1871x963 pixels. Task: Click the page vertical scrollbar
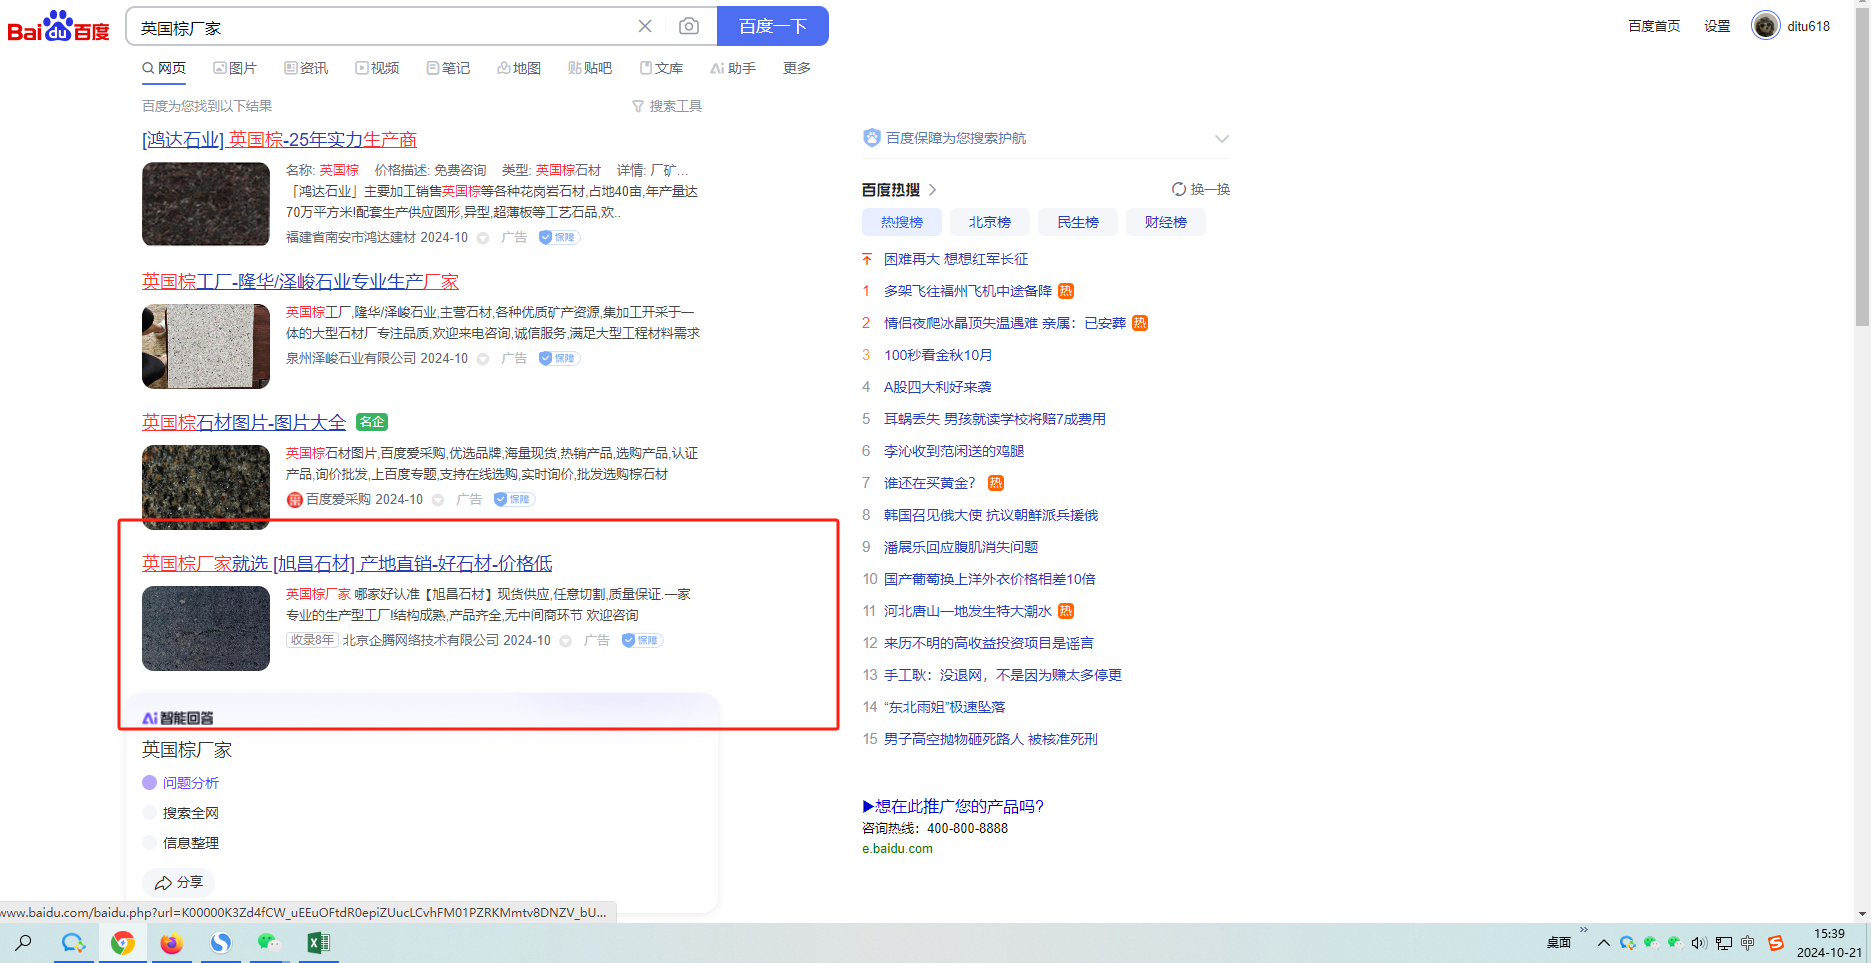[1862, 200]
